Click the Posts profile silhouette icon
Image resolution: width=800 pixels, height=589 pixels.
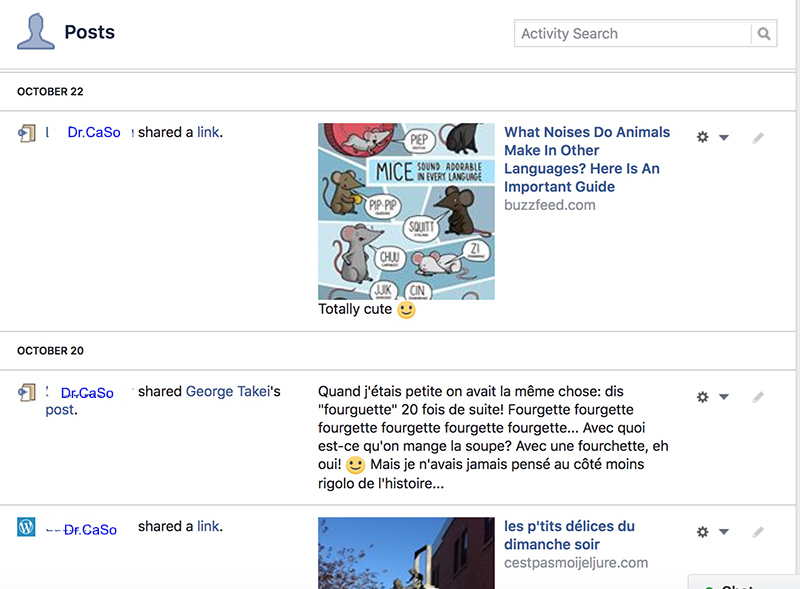[35, 32]
